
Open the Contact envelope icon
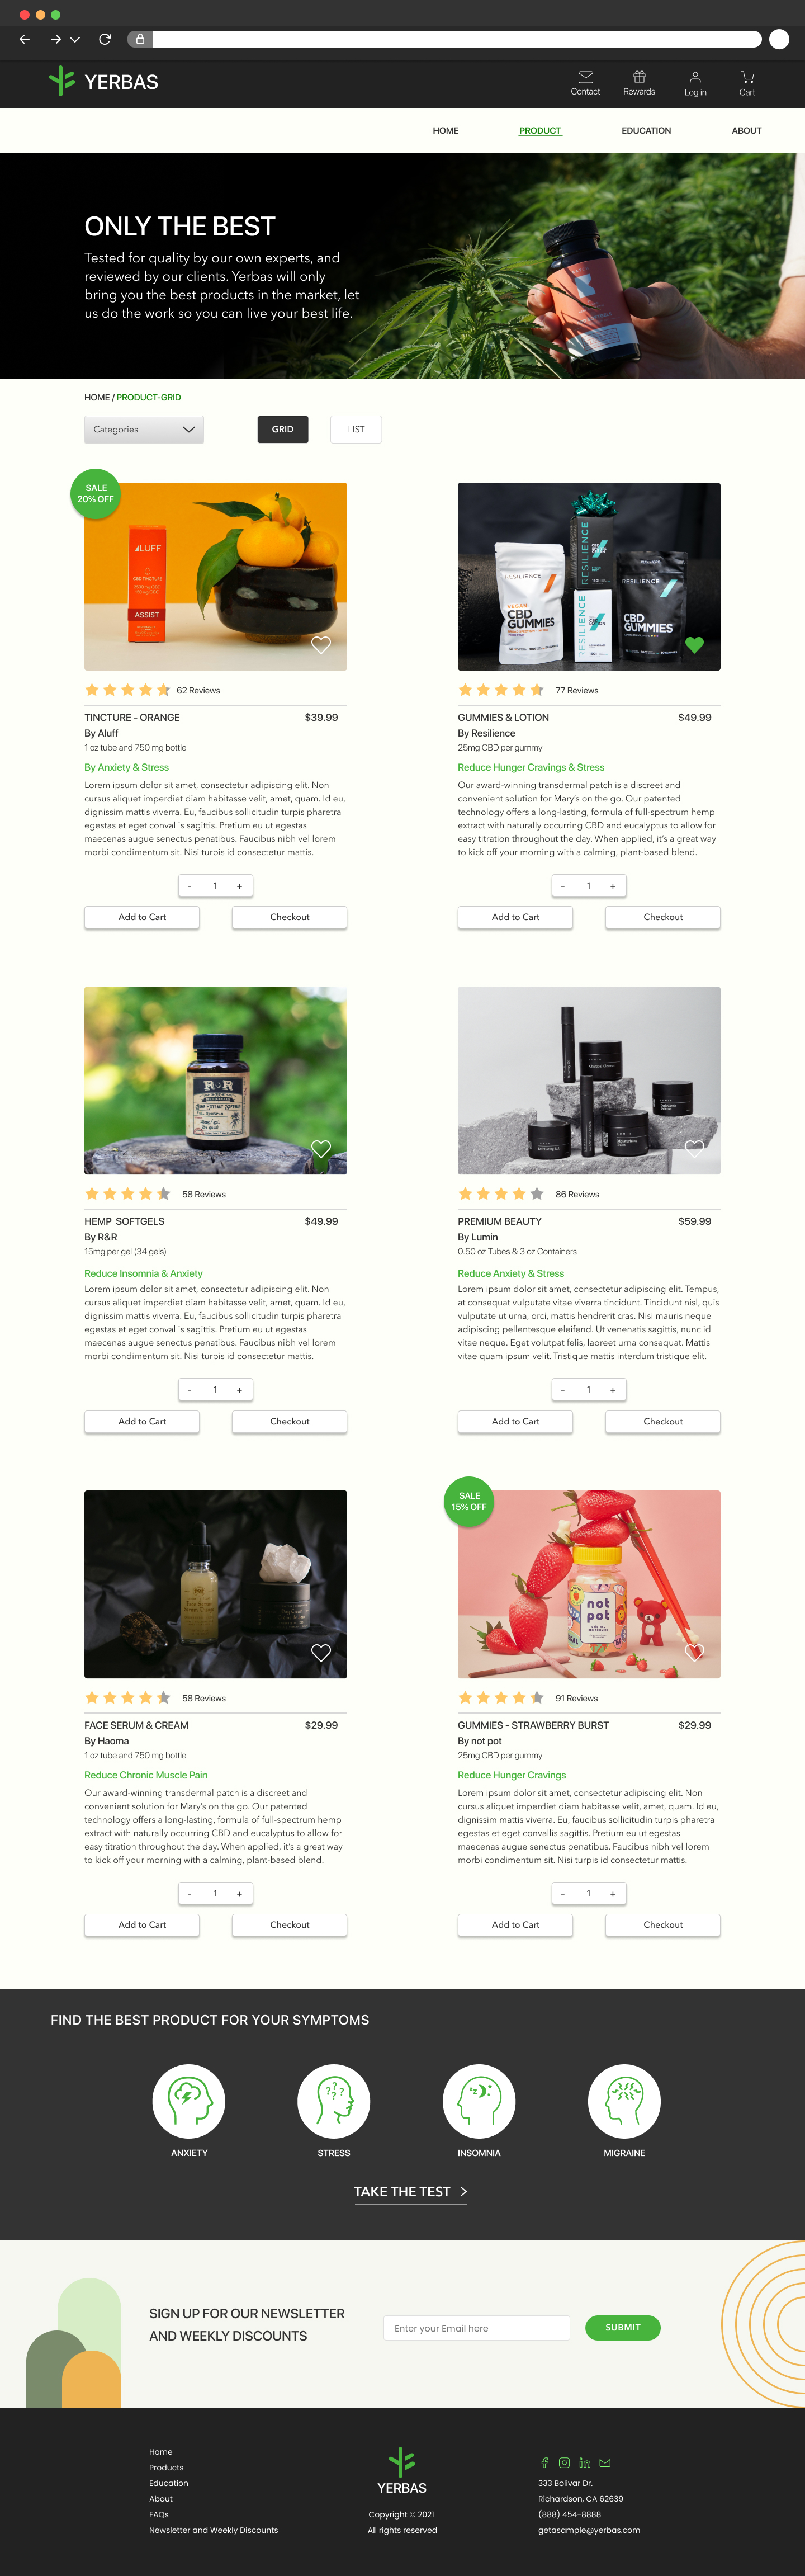pyautogui.click(x=586, y=77)
